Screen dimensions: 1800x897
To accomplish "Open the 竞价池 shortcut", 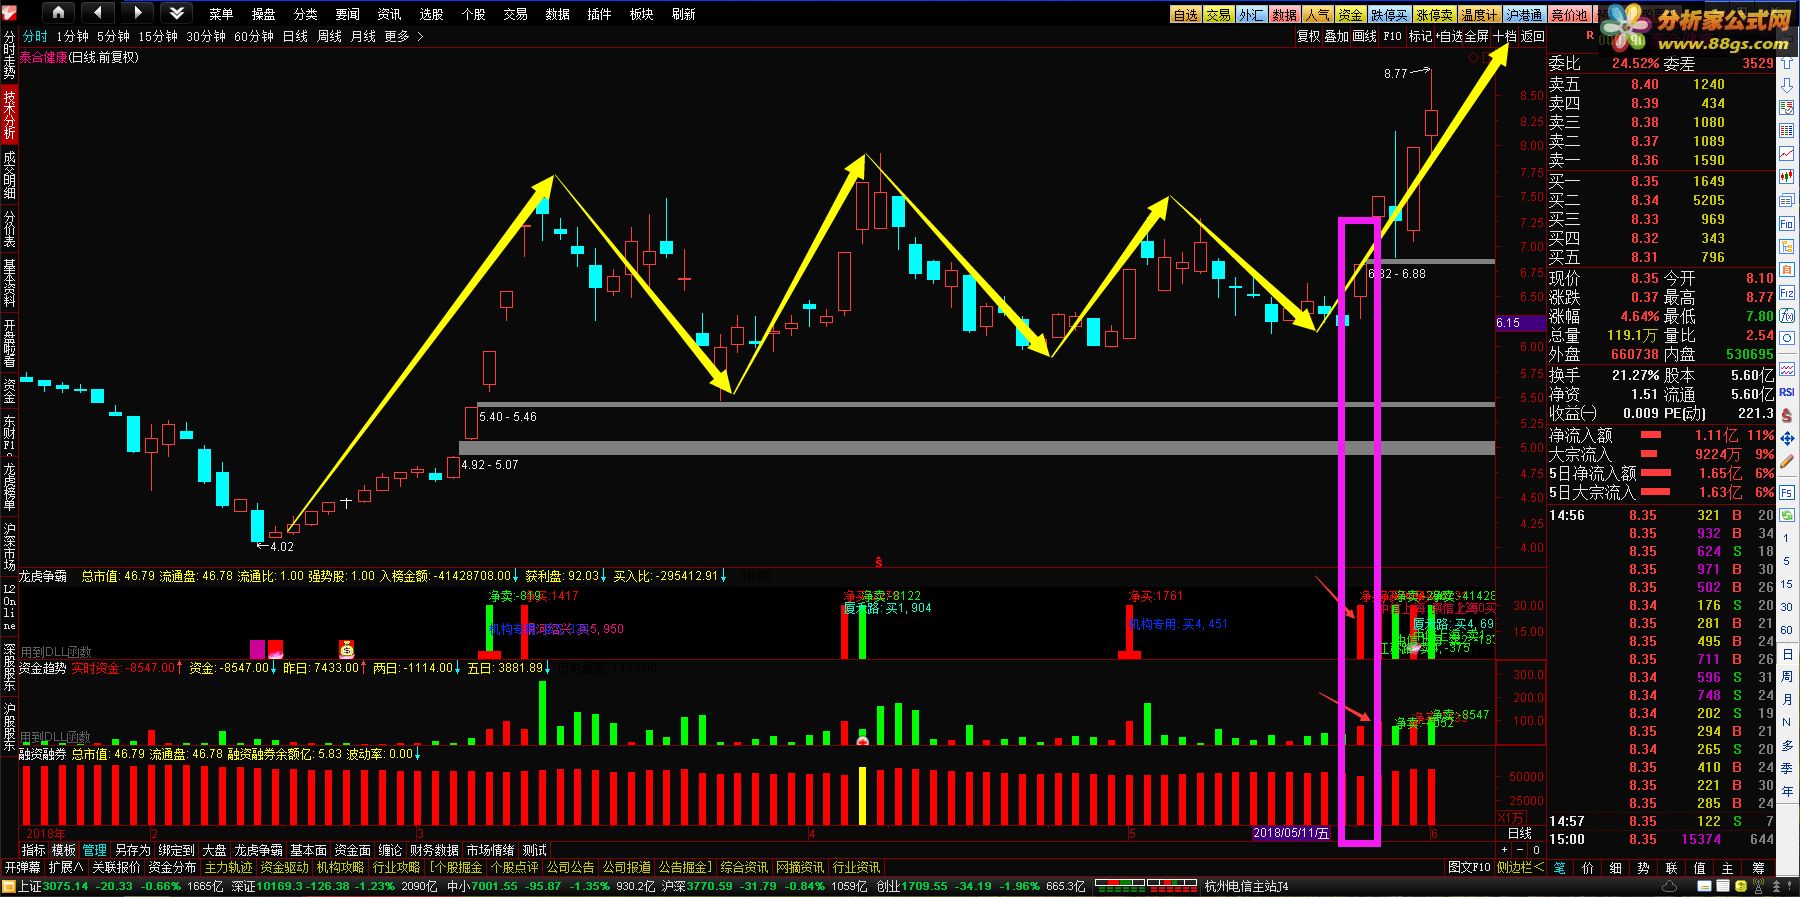I will [x=1569, y=15].
